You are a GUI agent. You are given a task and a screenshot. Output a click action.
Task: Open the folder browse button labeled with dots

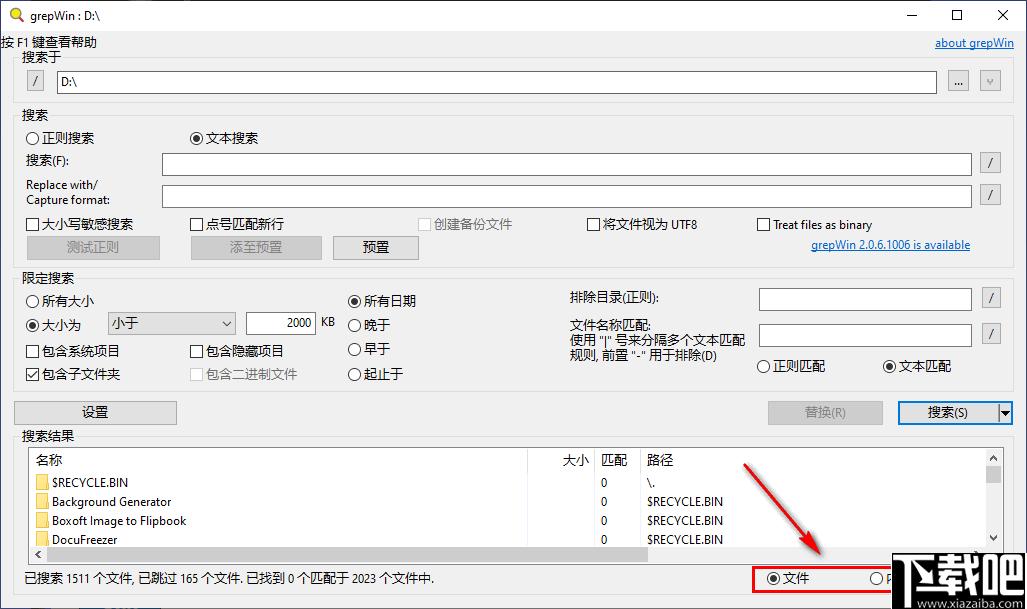tap(958, 81)
